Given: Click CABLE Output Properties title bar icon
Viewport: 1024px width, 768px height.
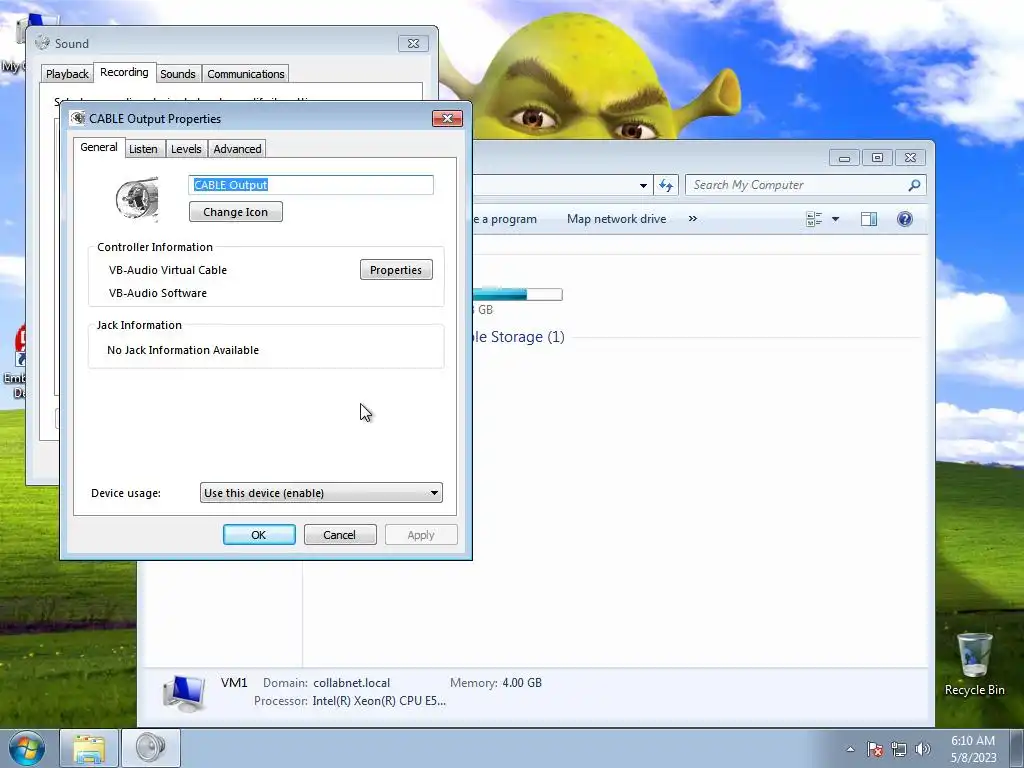Looking at the screenshot, I should point(78,118).
